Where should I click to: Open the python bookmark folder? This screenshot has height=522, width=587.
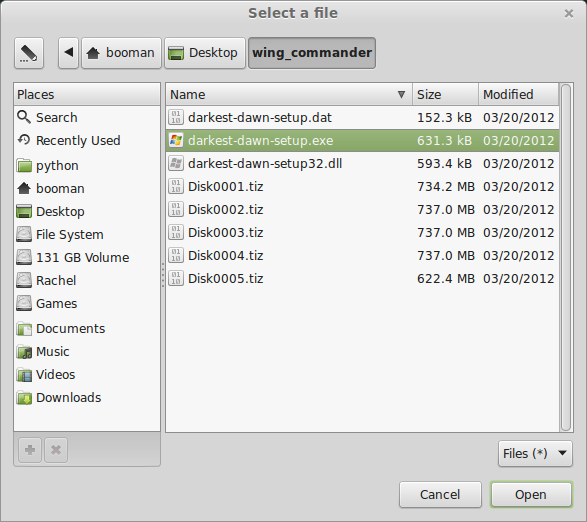(87, 166)
